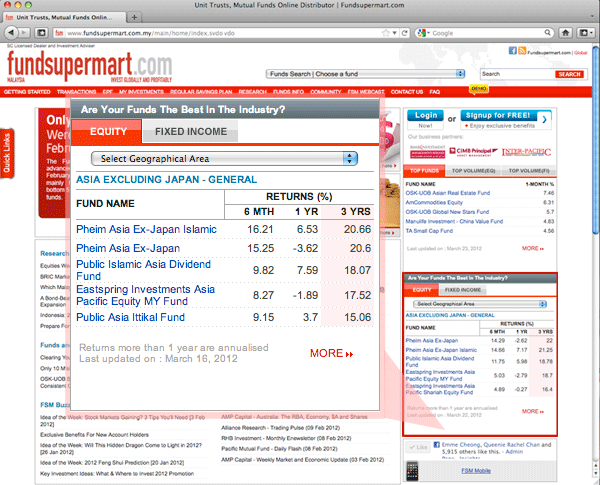Switch to TOP FUNDS tab
The height and width of the screenshot is (485, 600).
tap(424, 171)
